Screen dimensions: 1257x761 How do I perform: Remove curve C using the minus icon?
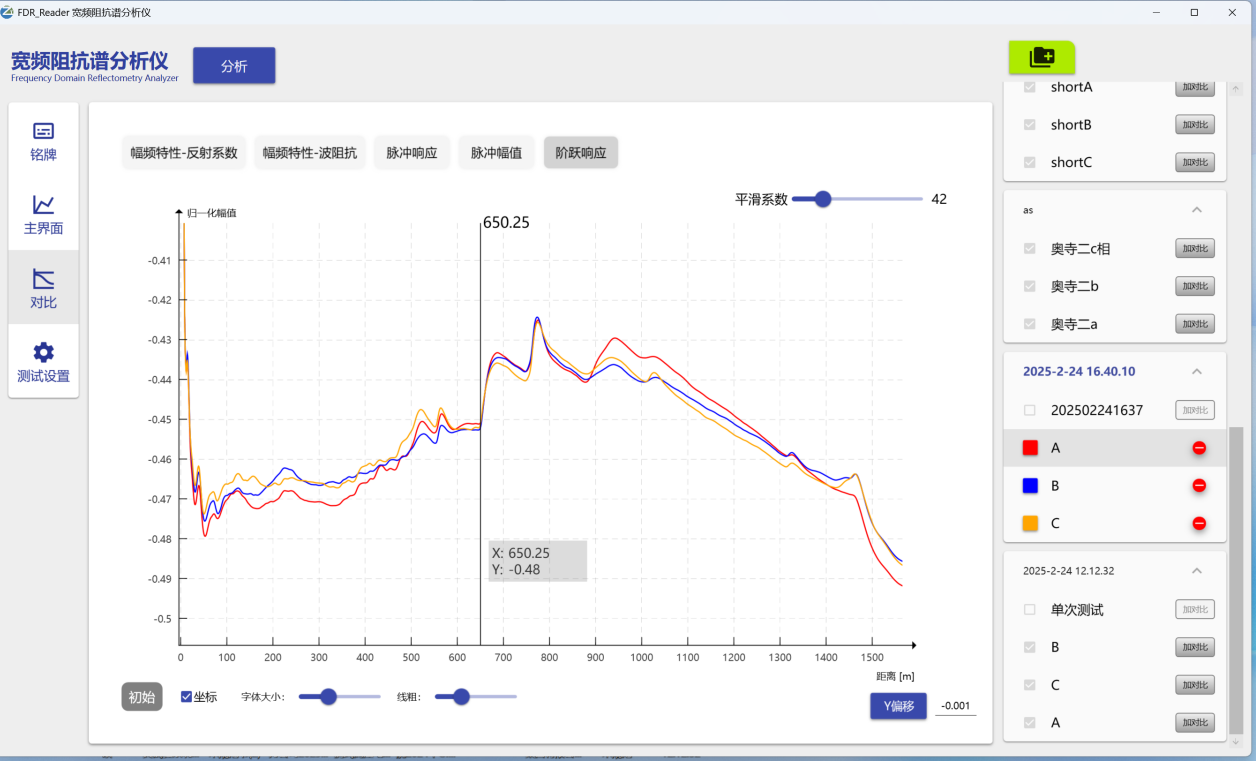[1199, 522]
